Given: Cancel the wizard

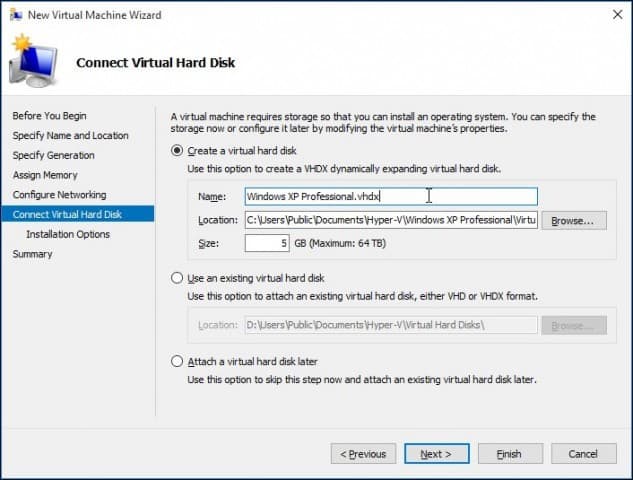Looking at the screenshot, I should point(583,454).
